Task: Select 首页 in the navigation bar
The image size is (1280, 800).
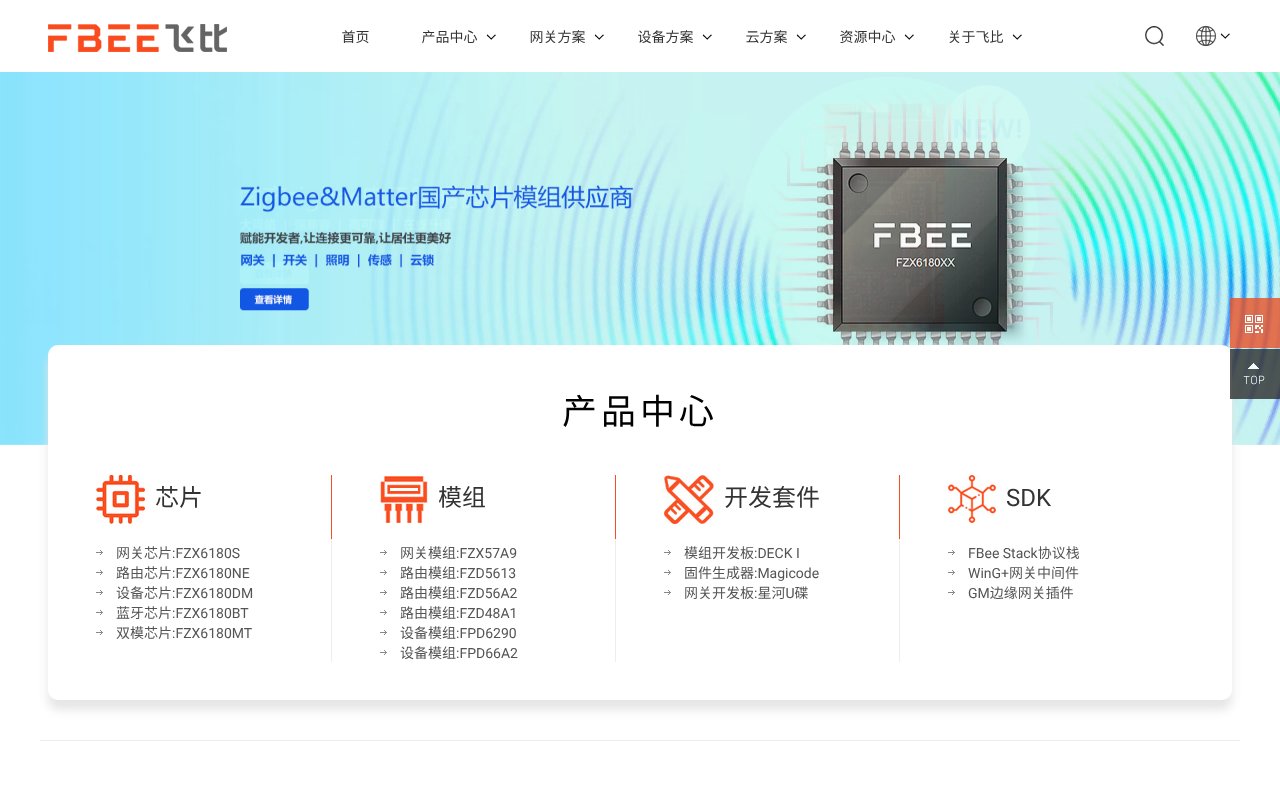Action: point(355,36)
